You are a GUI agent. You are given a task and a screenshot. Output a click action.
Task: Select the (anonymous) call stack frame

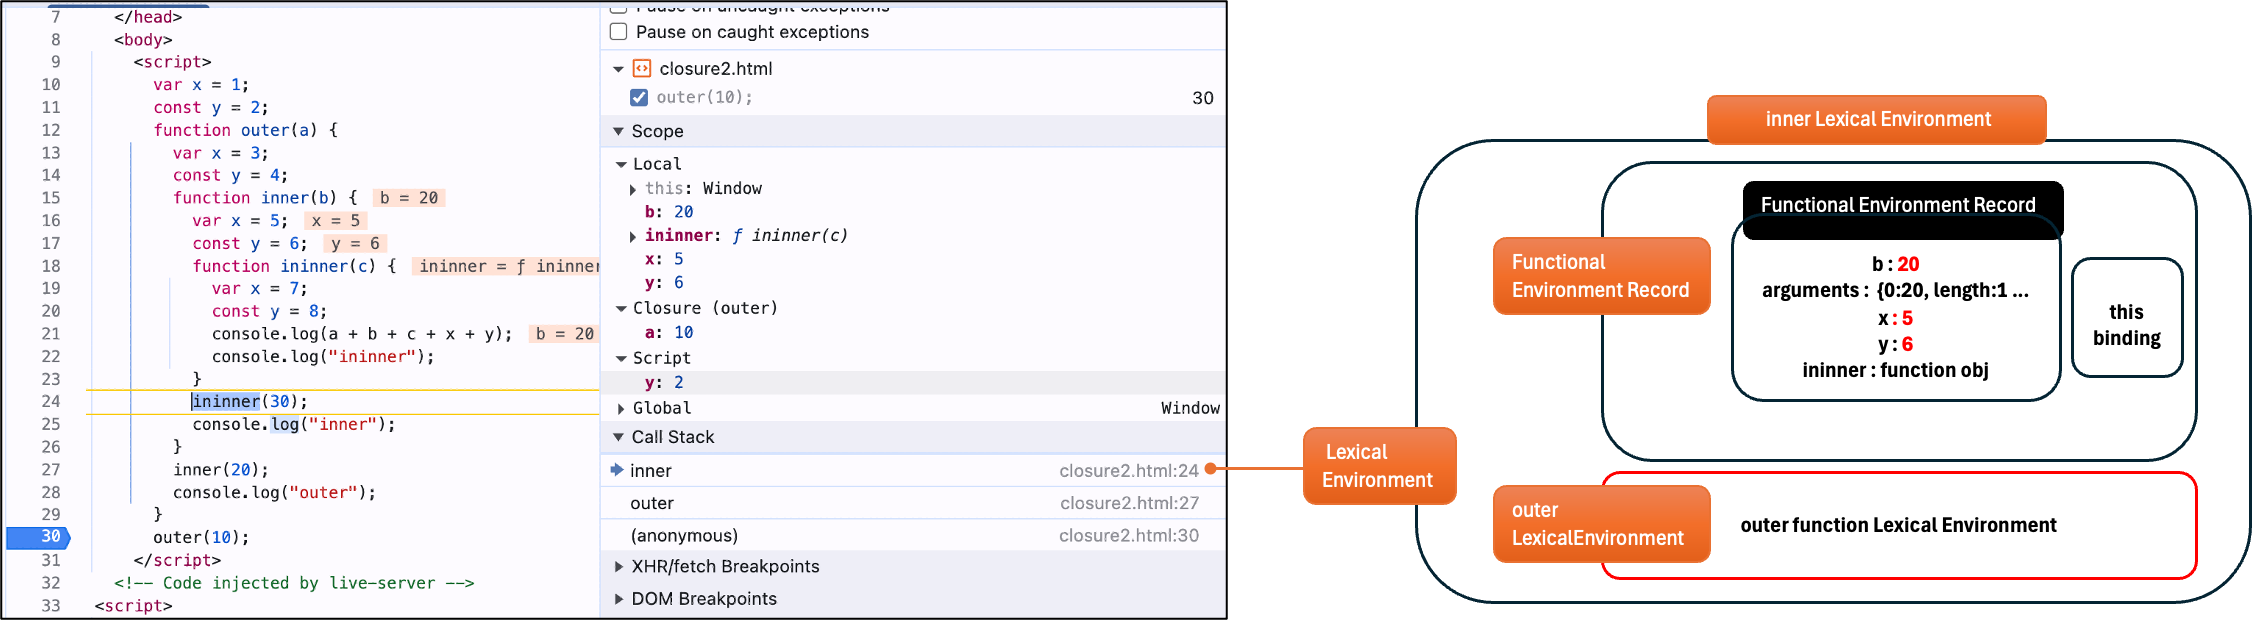tap(913, 535)
